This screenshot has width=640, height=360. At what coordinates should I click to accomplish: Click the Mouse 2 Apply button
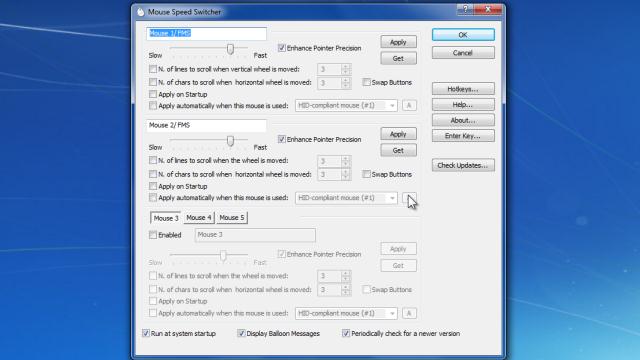398,134
